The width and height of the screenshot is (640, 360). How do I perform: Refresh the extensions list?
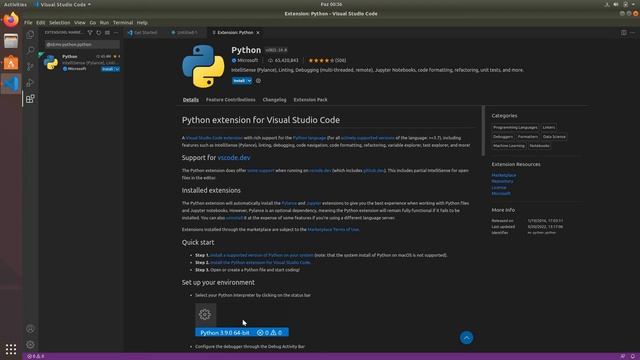(99, 33)
